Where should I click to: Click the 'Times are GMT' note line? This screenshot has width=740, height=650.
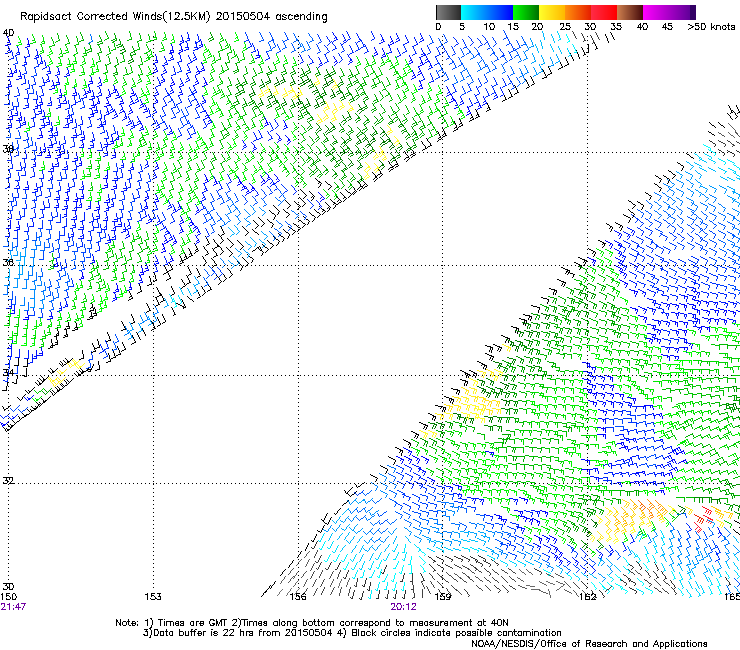pos(312,623)
